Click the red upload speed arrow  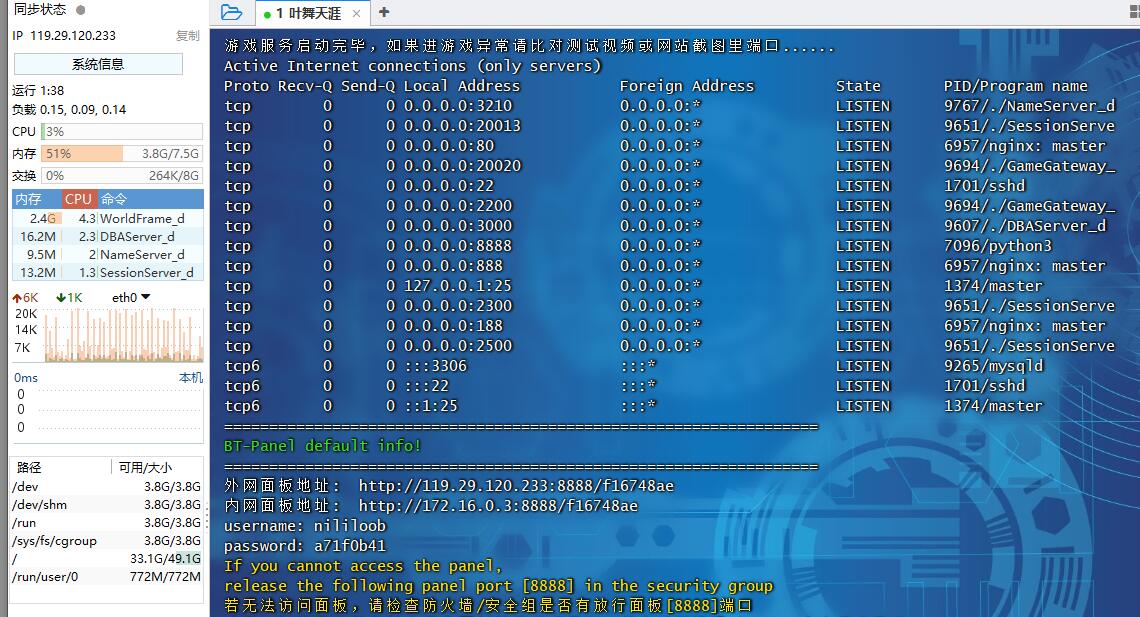click(17, 298)
